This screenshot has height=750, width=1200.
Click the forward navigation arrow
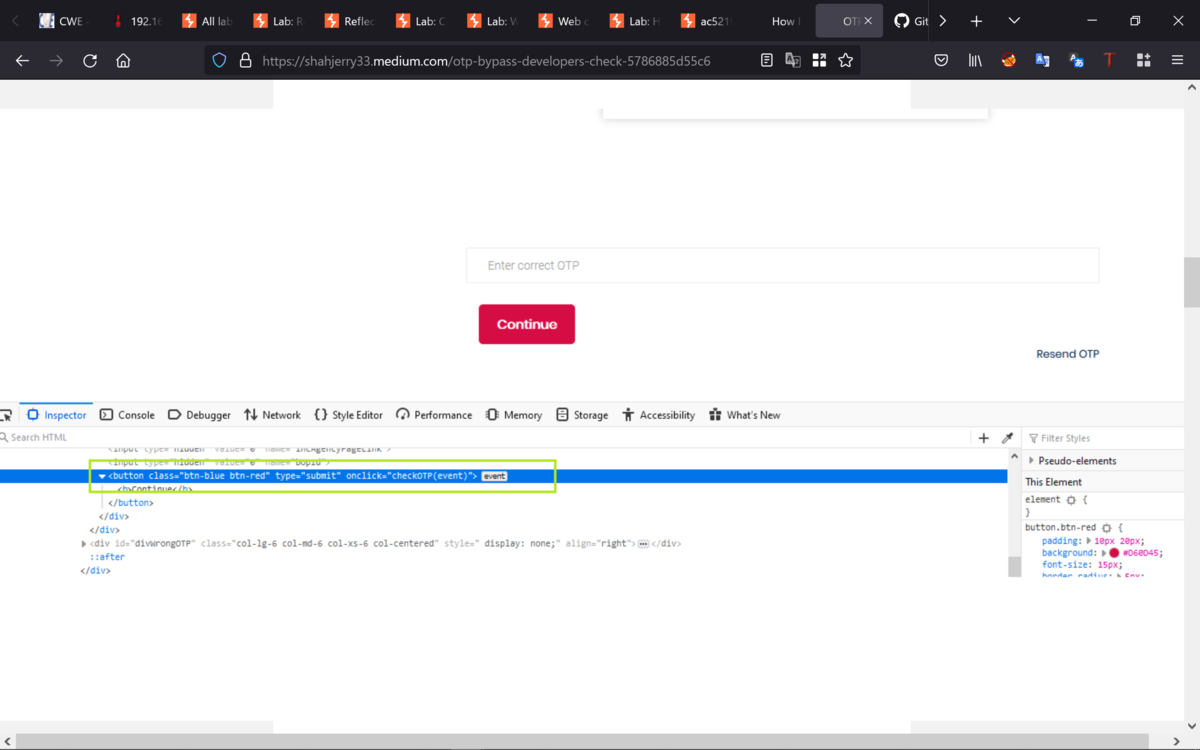56,61
